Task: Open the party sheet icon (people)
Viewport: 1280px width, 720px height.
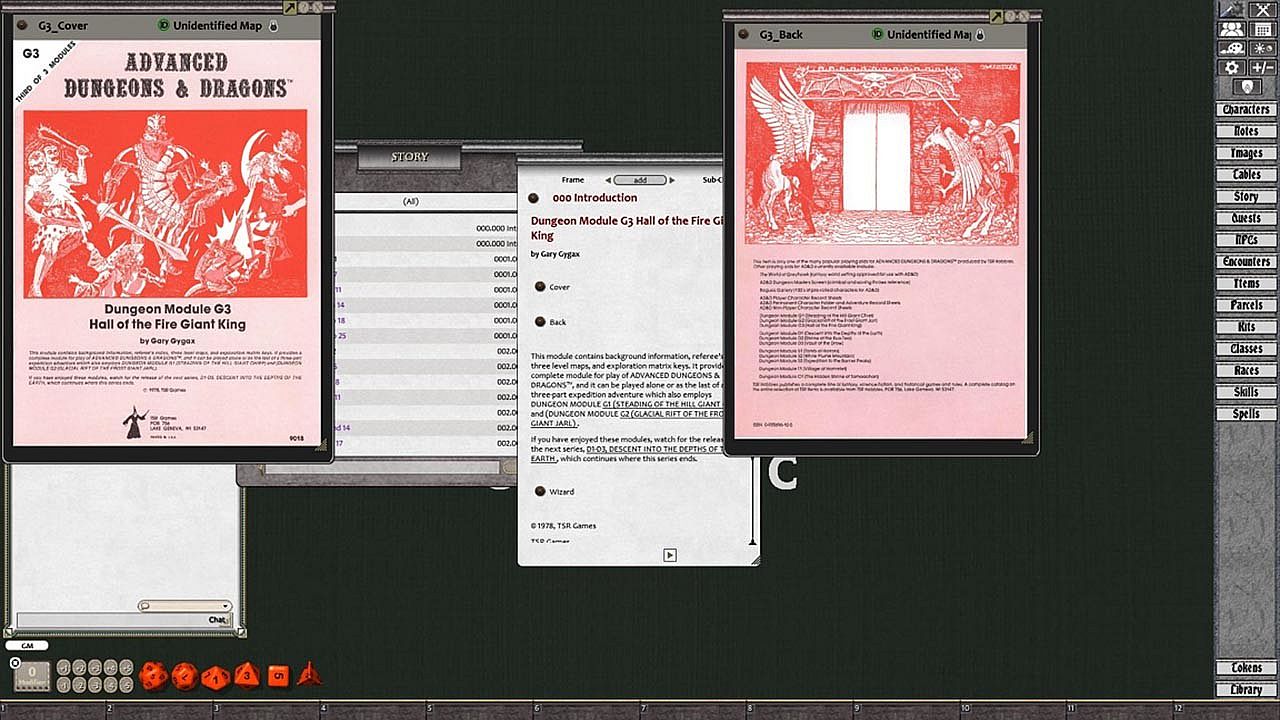Action: pos(1231,29)
